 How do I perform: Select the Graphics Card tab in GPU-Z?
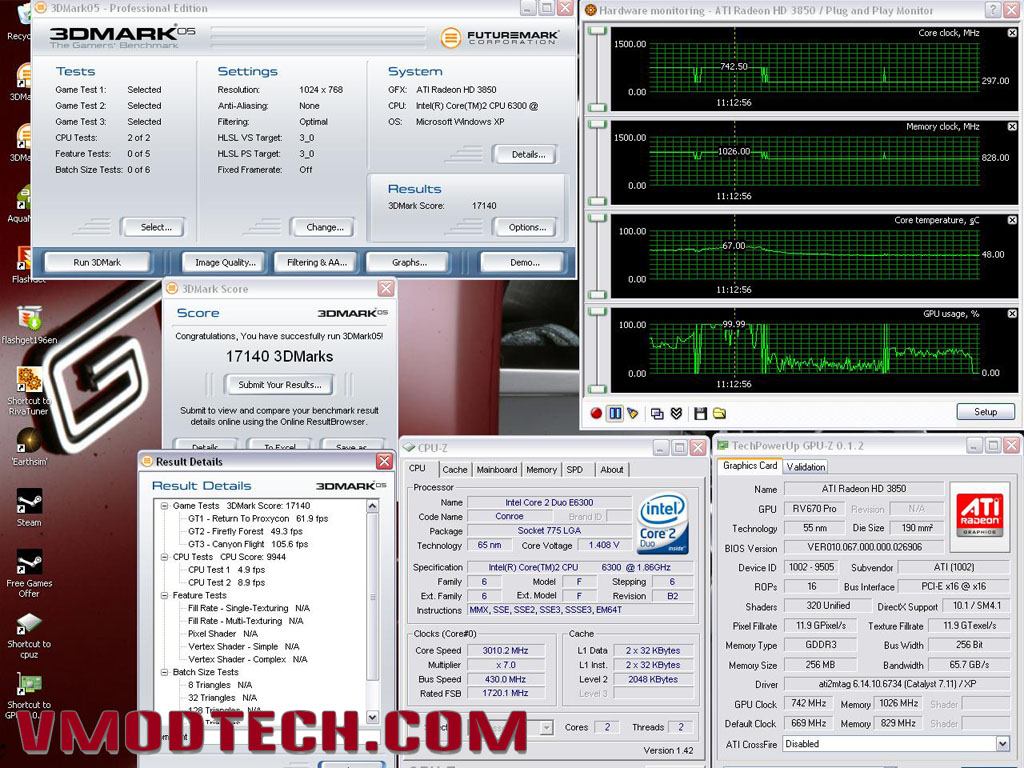click(750, 466)
